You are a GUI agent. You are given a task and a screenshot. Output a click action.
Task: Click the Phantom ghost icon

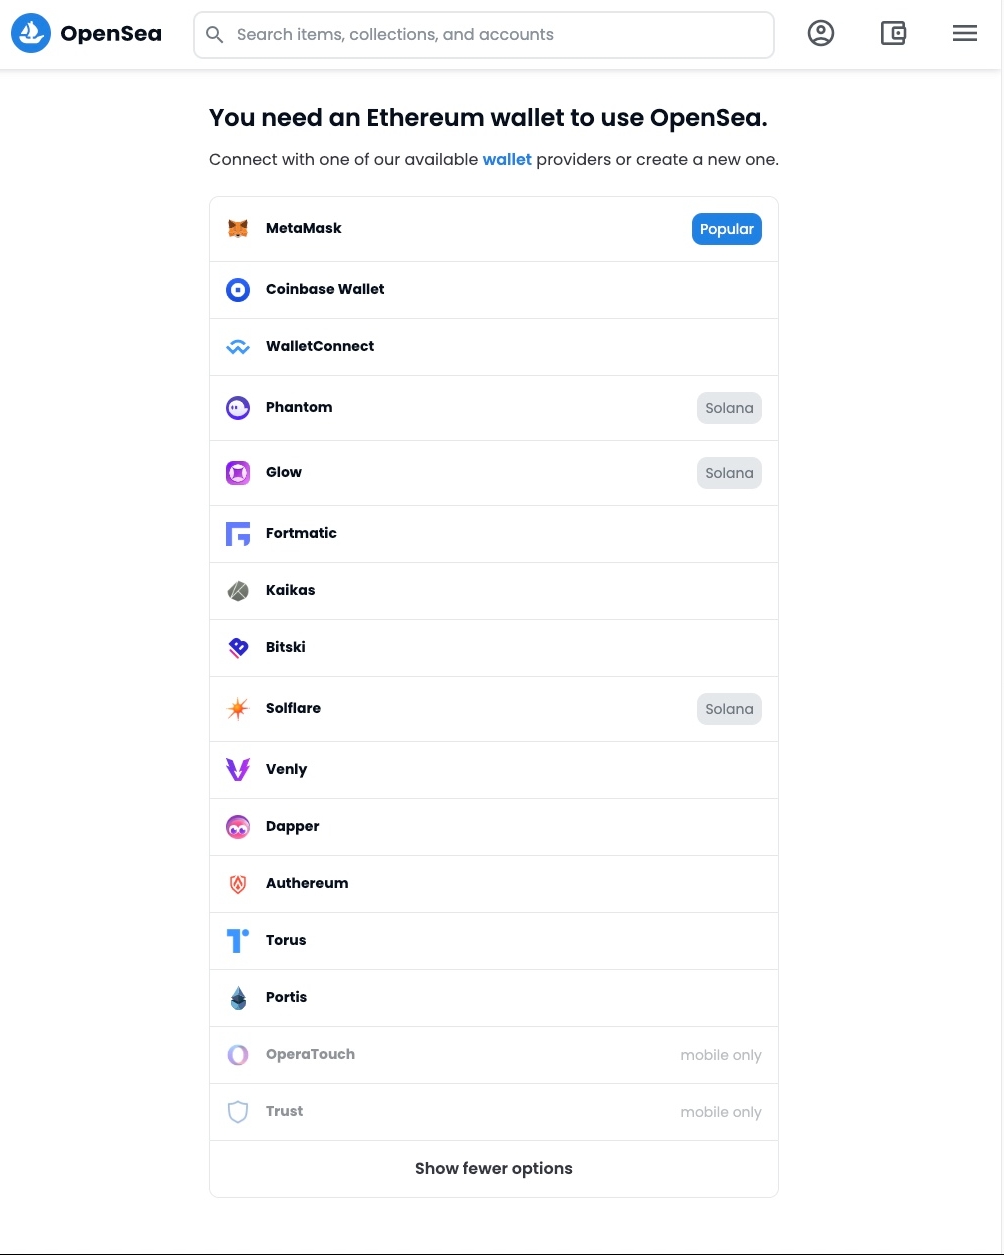tap(238, 408)
